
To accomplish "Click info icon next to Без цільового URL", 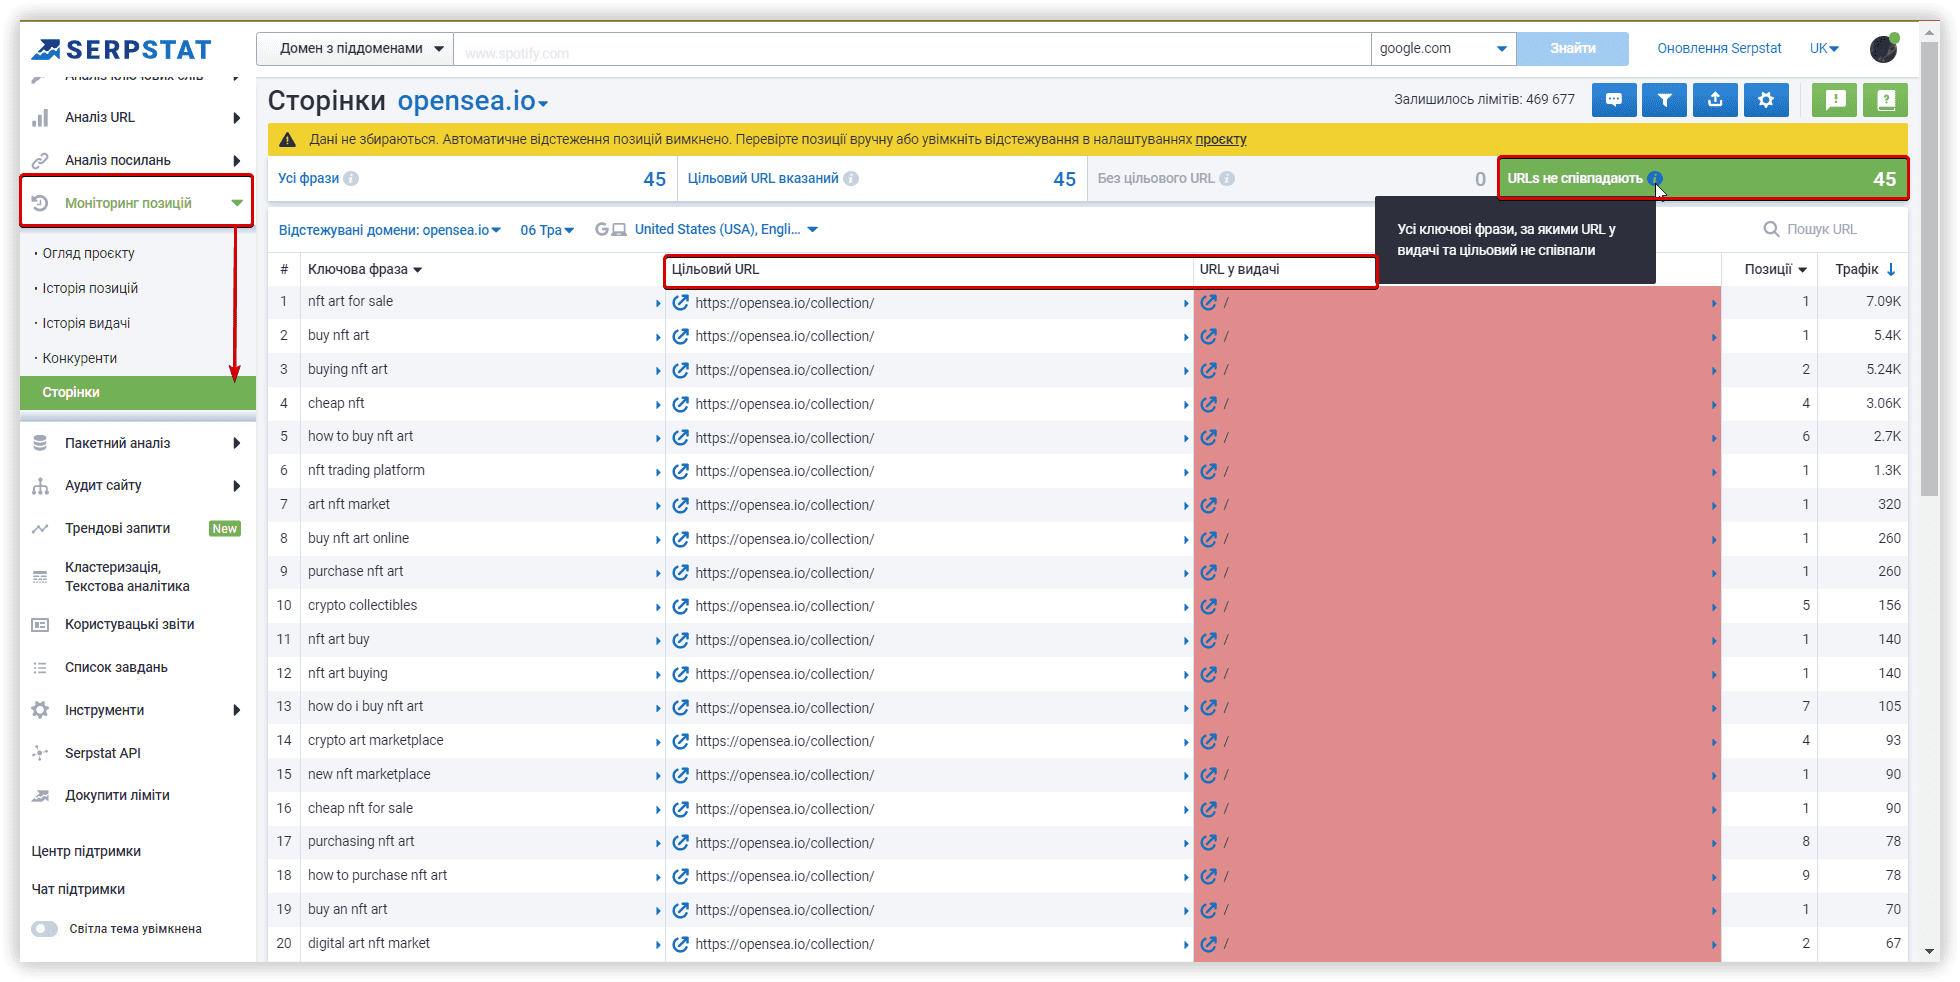I will click(1227, 178).
